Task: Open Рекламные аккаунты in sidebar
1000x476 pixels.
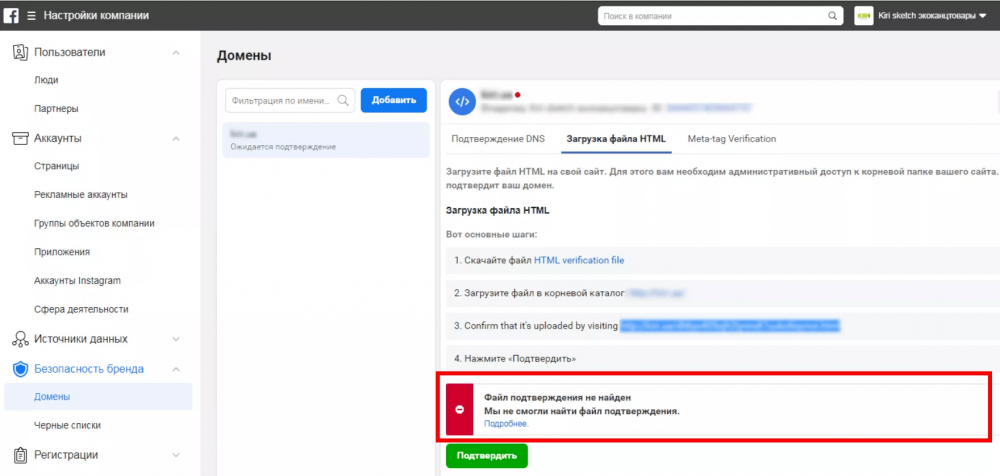Action: point(80,195)
